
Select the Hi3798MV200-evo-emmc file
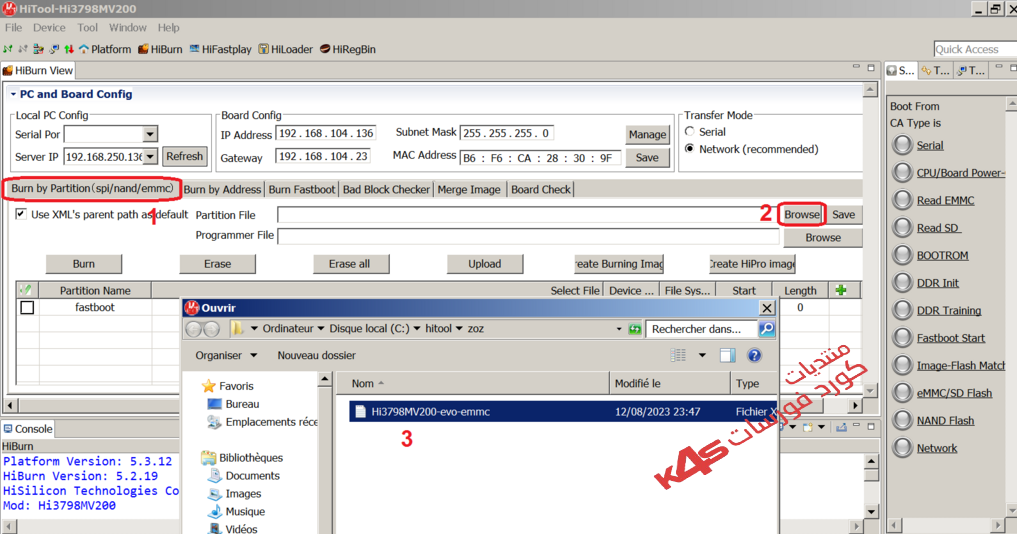pyautogui.click(x=562, y=411)
